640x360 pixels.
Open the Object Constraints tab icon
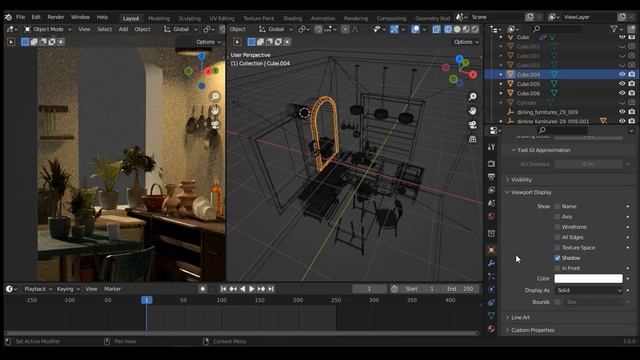click(491, 302)
